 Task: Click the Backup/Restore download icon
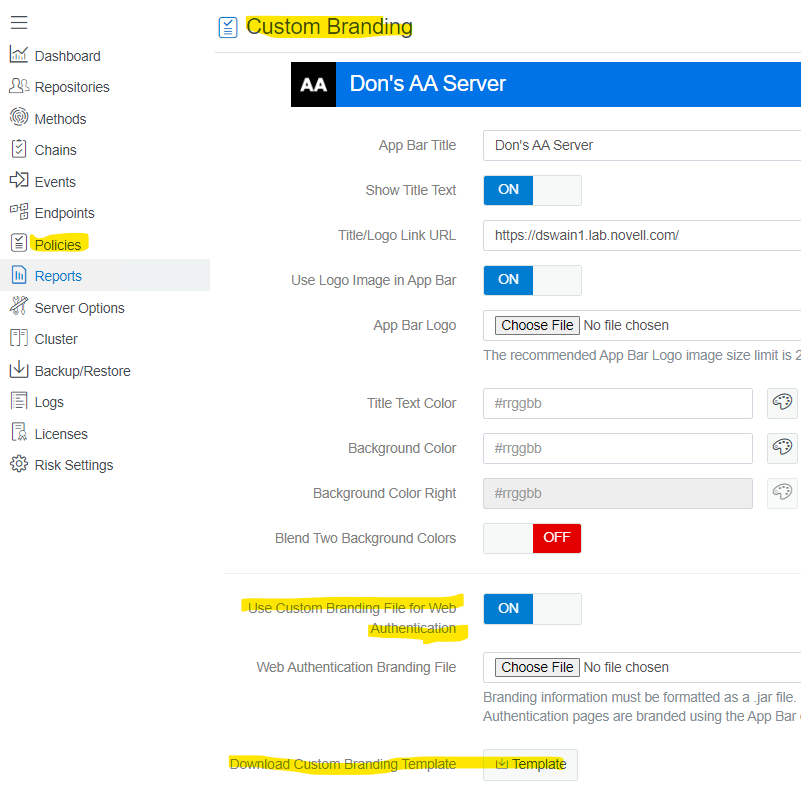click(18, 370)
